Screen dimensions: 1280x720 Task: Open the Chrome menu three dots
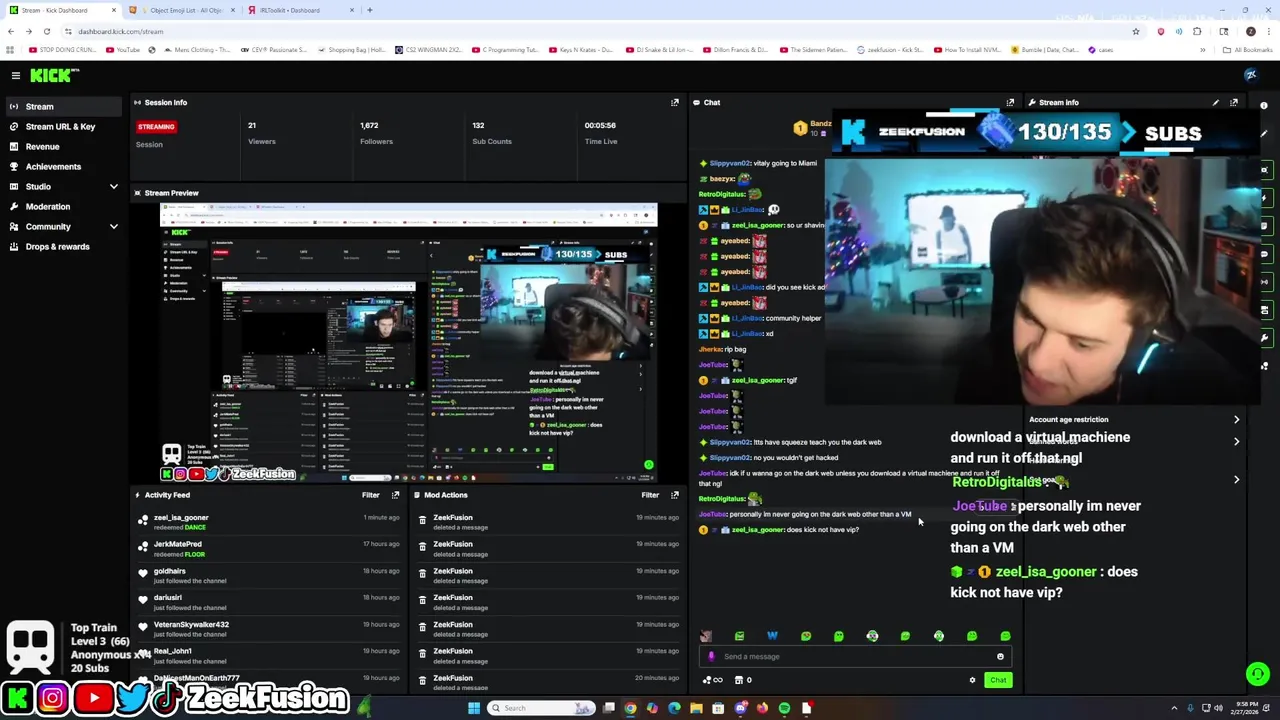[1268, 31]
